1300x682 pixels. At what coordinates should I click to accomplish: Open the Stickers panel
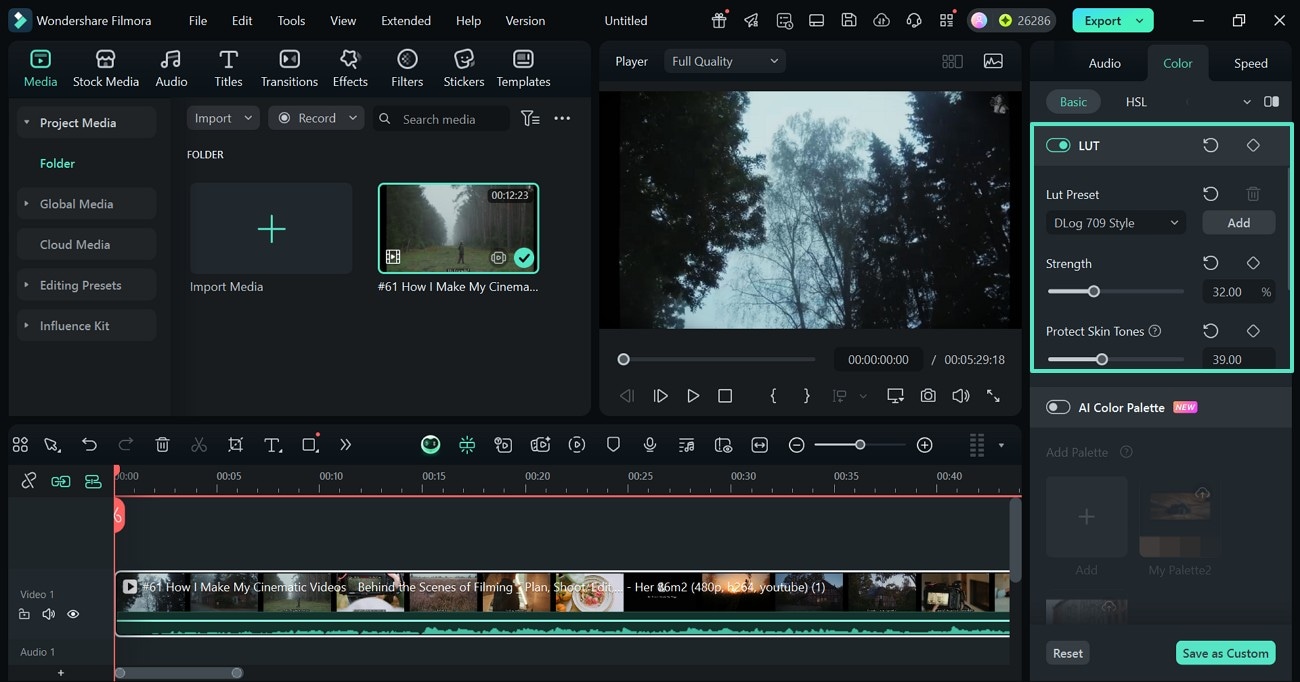click(463, 68)
